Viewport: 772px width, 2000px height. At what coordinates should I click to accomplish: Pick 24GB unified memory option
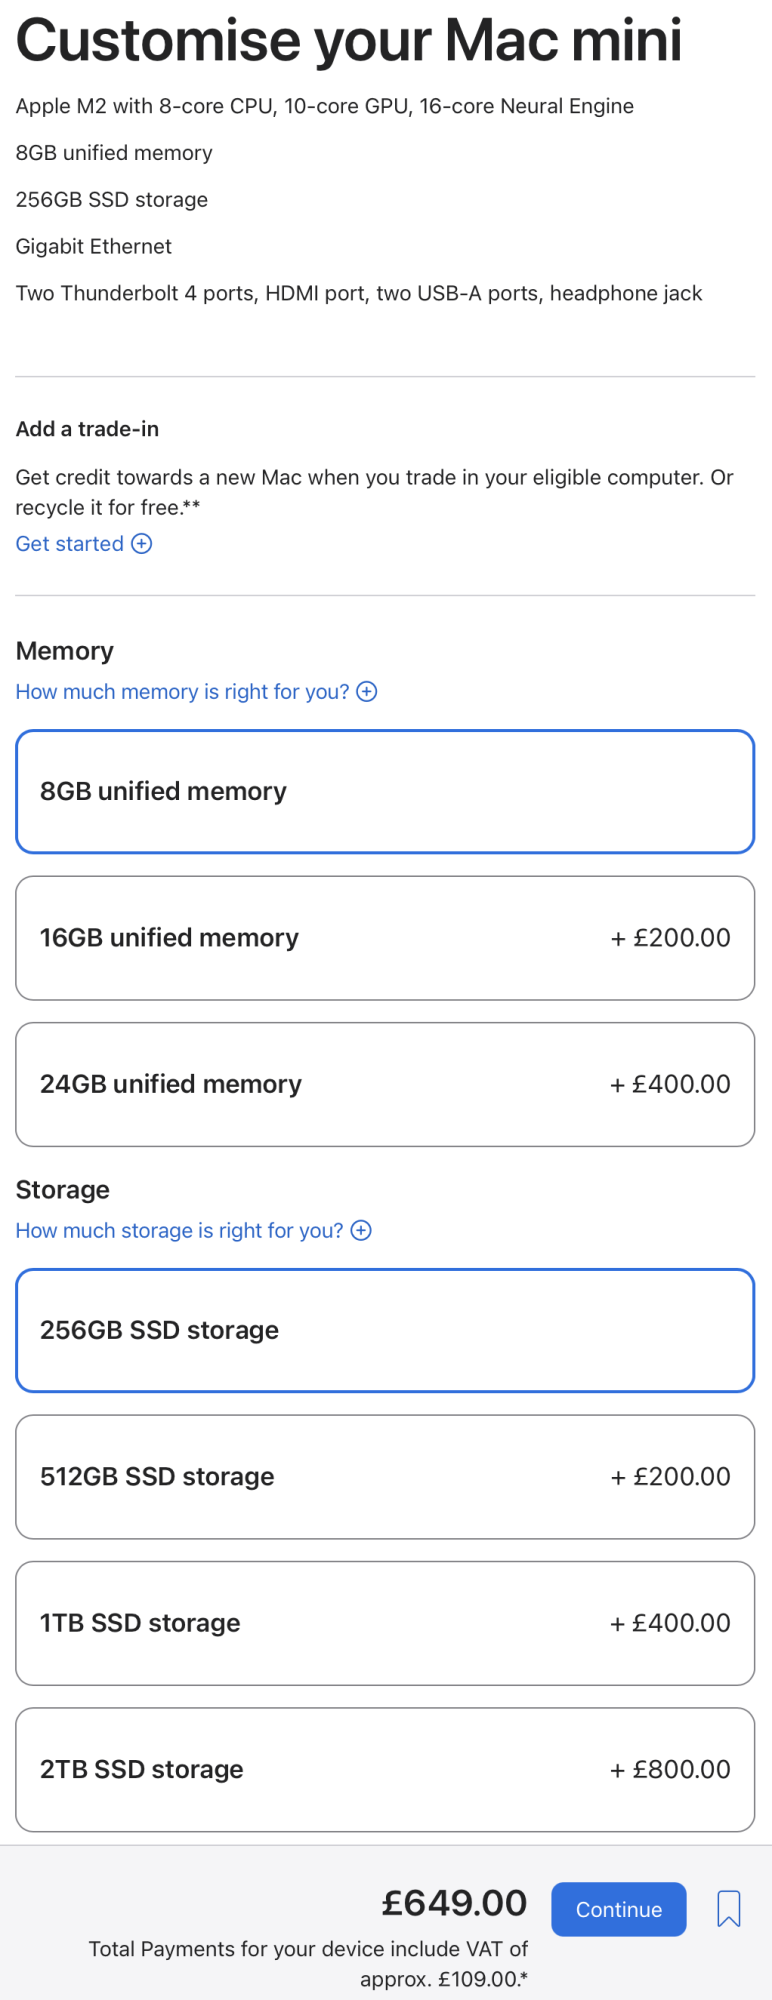pos(385,1084)
